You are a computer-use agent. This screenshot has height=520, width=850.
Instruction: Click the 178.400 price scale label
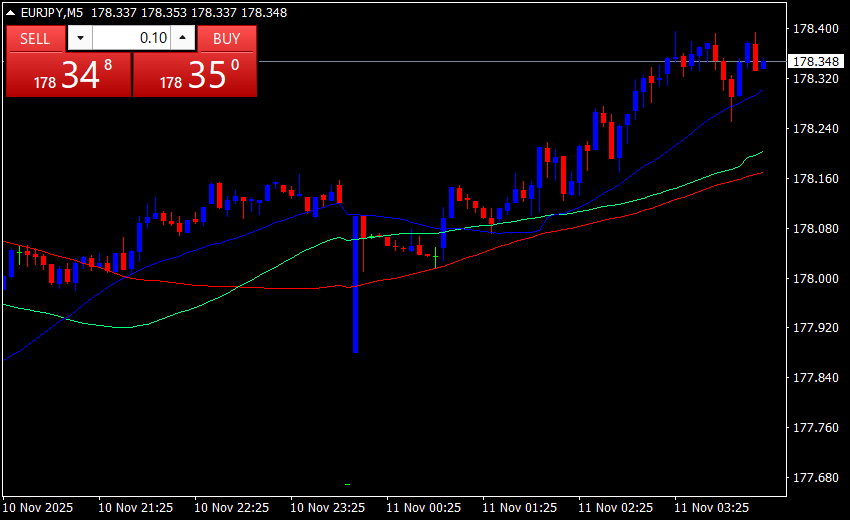815,29
